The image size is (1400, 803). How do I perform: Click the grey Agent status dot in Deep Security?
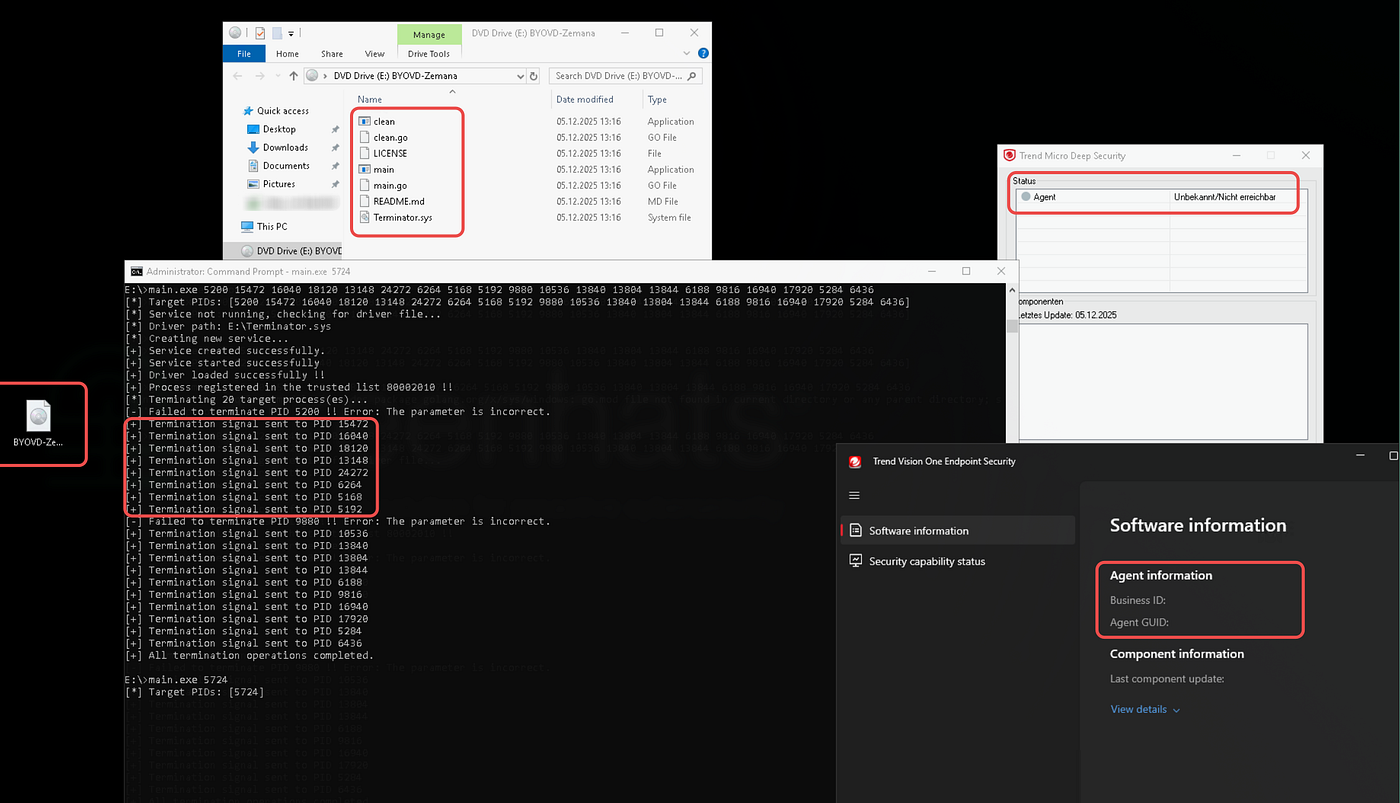1025,197
